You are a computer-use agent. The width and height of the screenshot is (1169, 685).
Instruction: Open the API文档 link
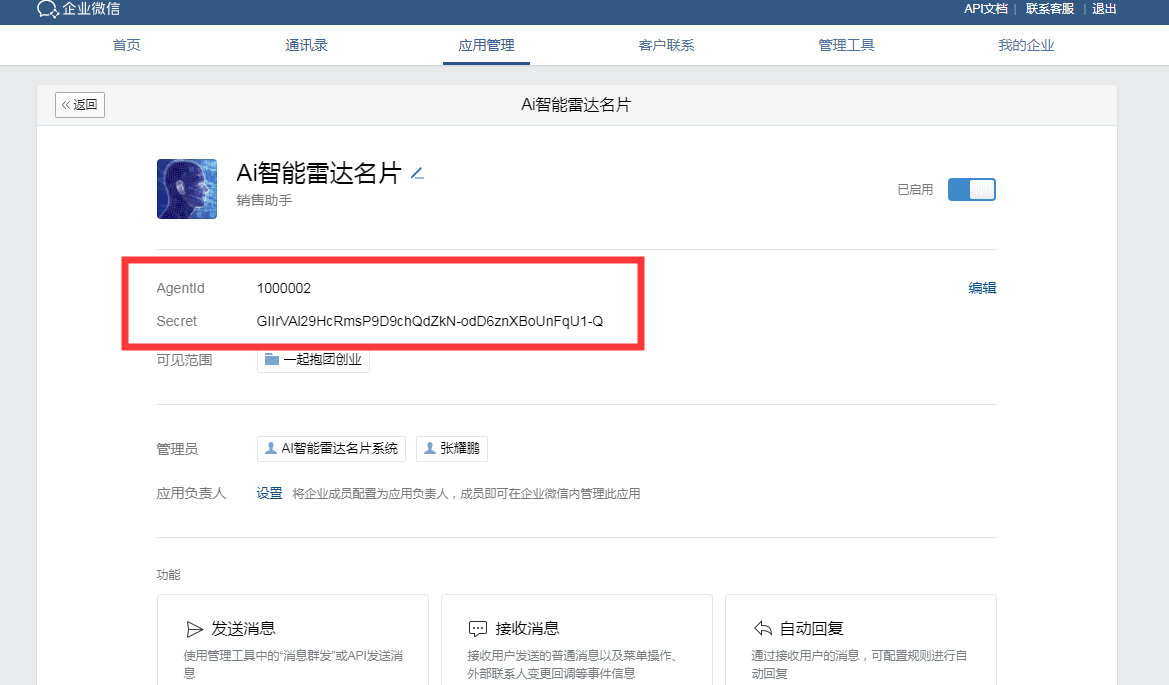[986, 9]
